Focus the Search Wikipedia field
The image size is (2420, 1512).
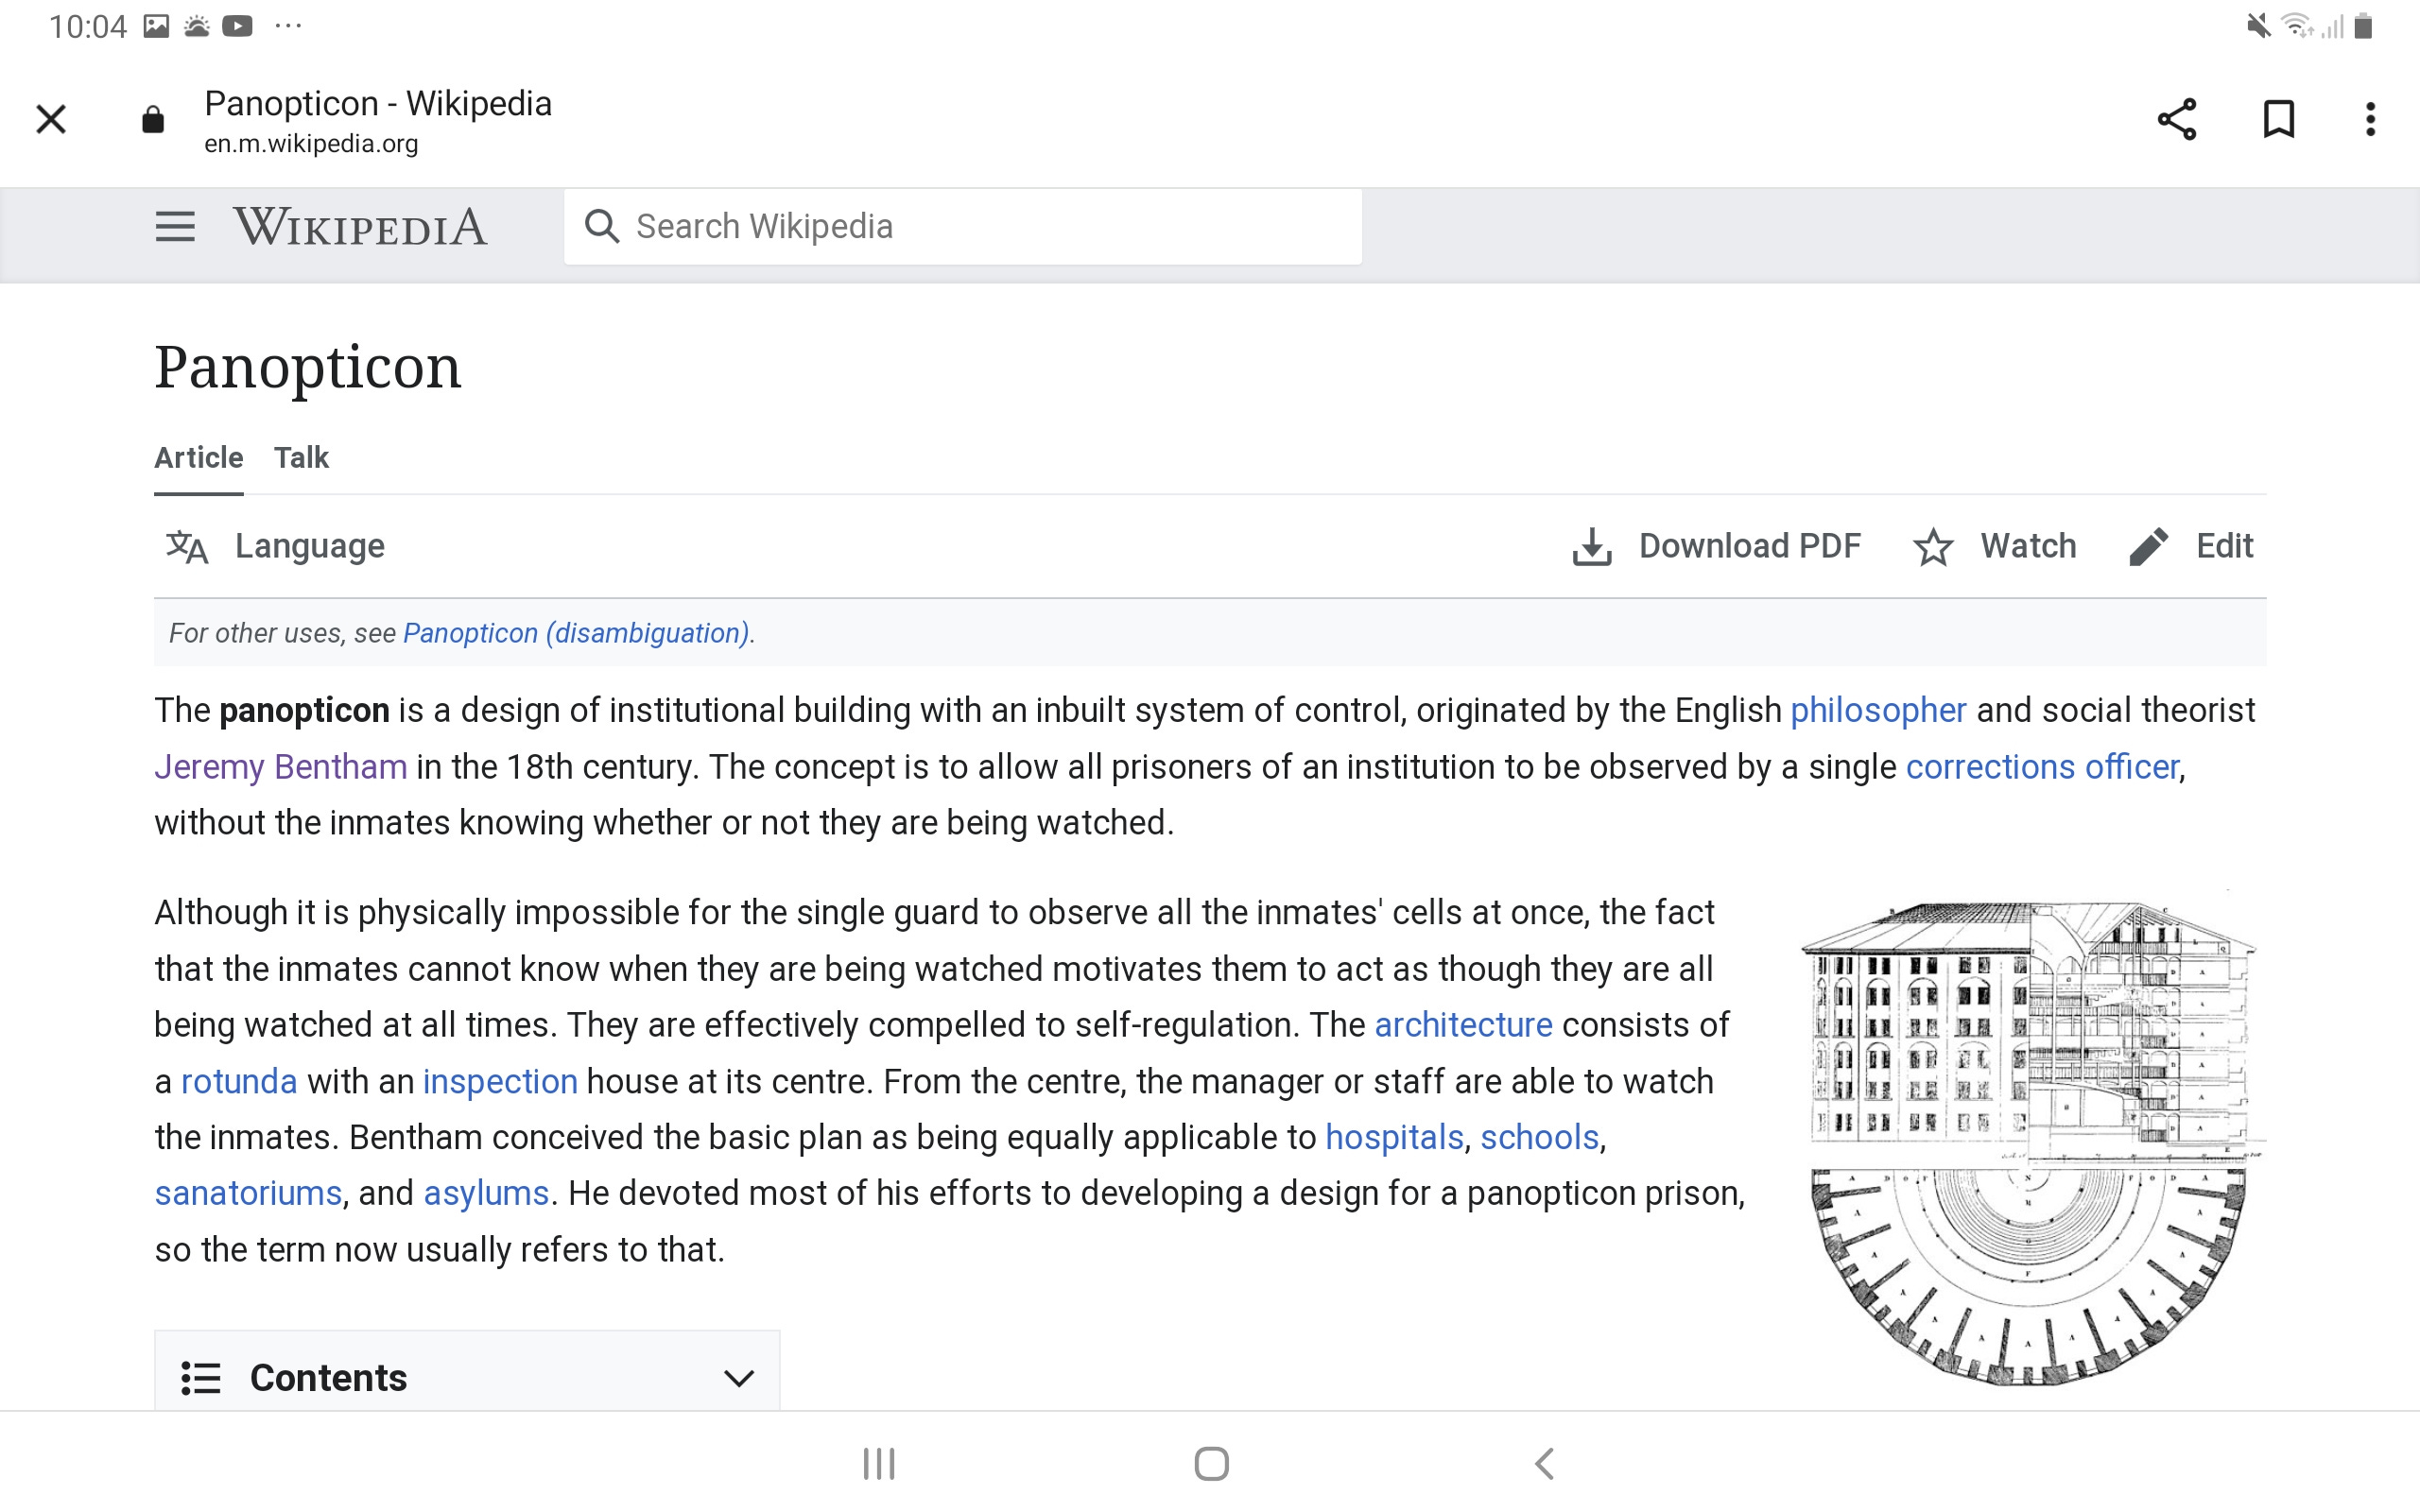tap(963, 227)
